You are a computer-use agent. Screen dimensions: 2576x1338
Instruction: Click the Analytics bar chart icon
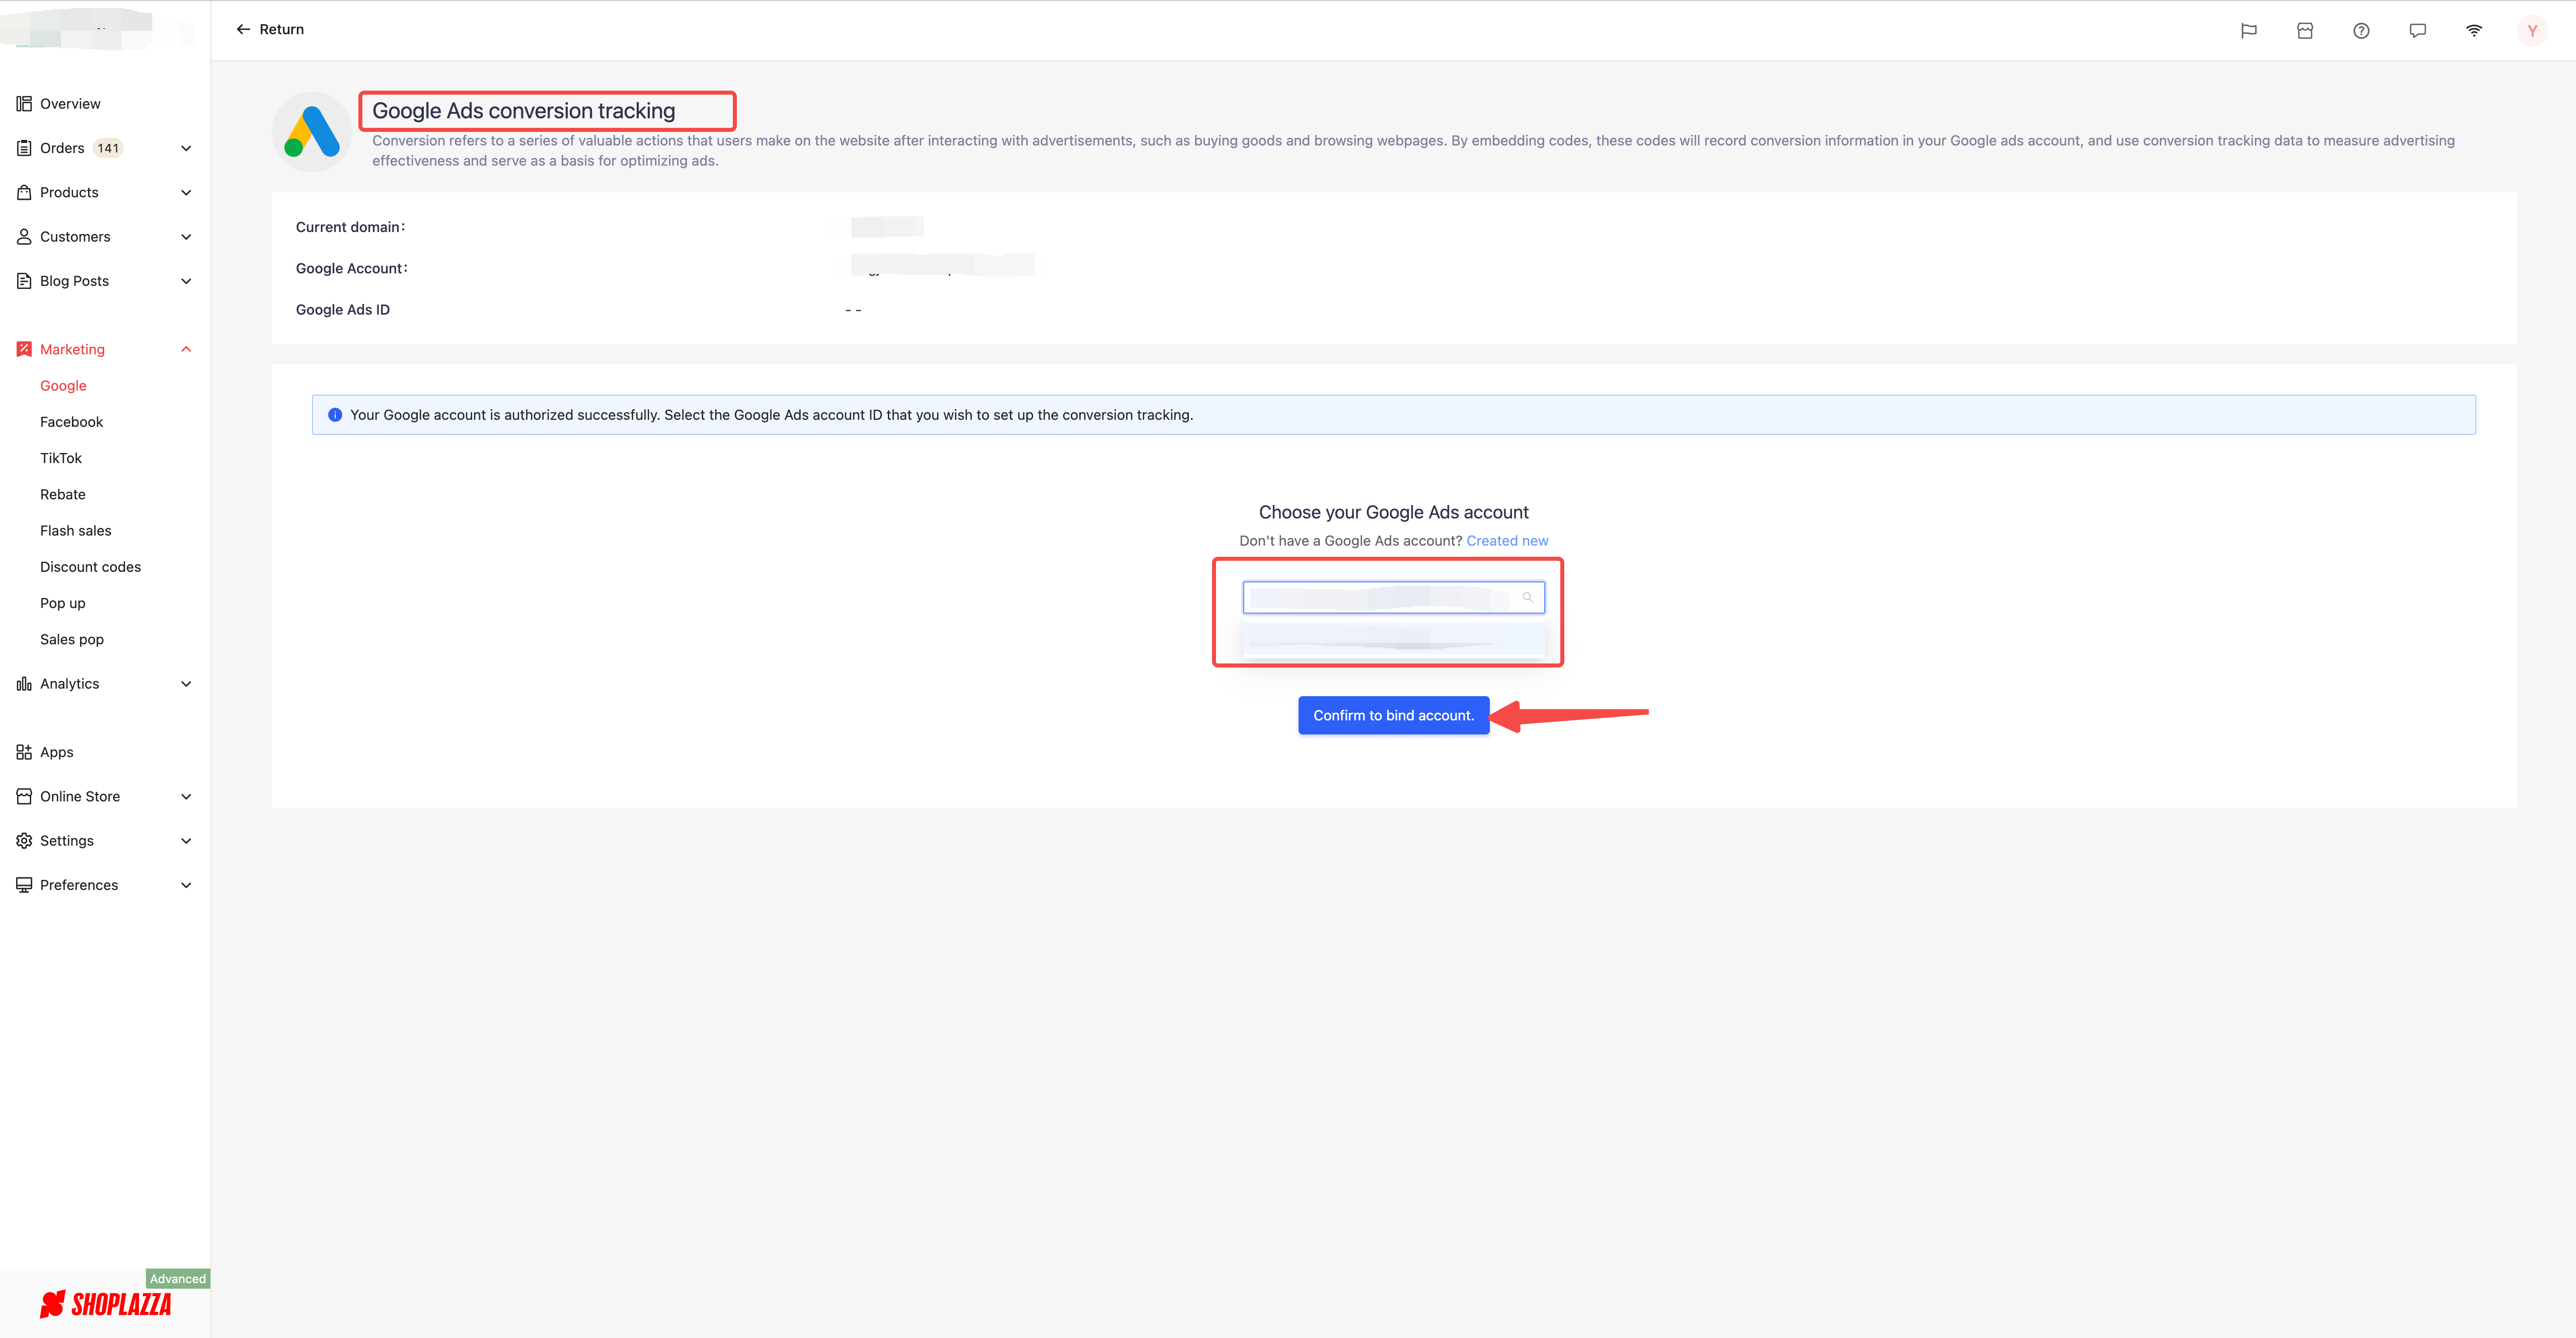point(24,684)
